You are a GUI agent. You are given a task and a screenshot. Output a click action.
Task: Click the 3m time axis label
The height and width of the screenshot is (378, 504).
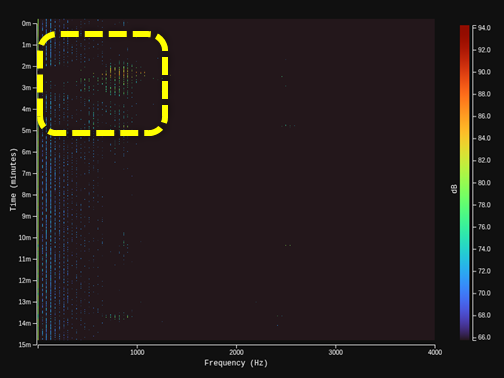click(x=26, y=88)
